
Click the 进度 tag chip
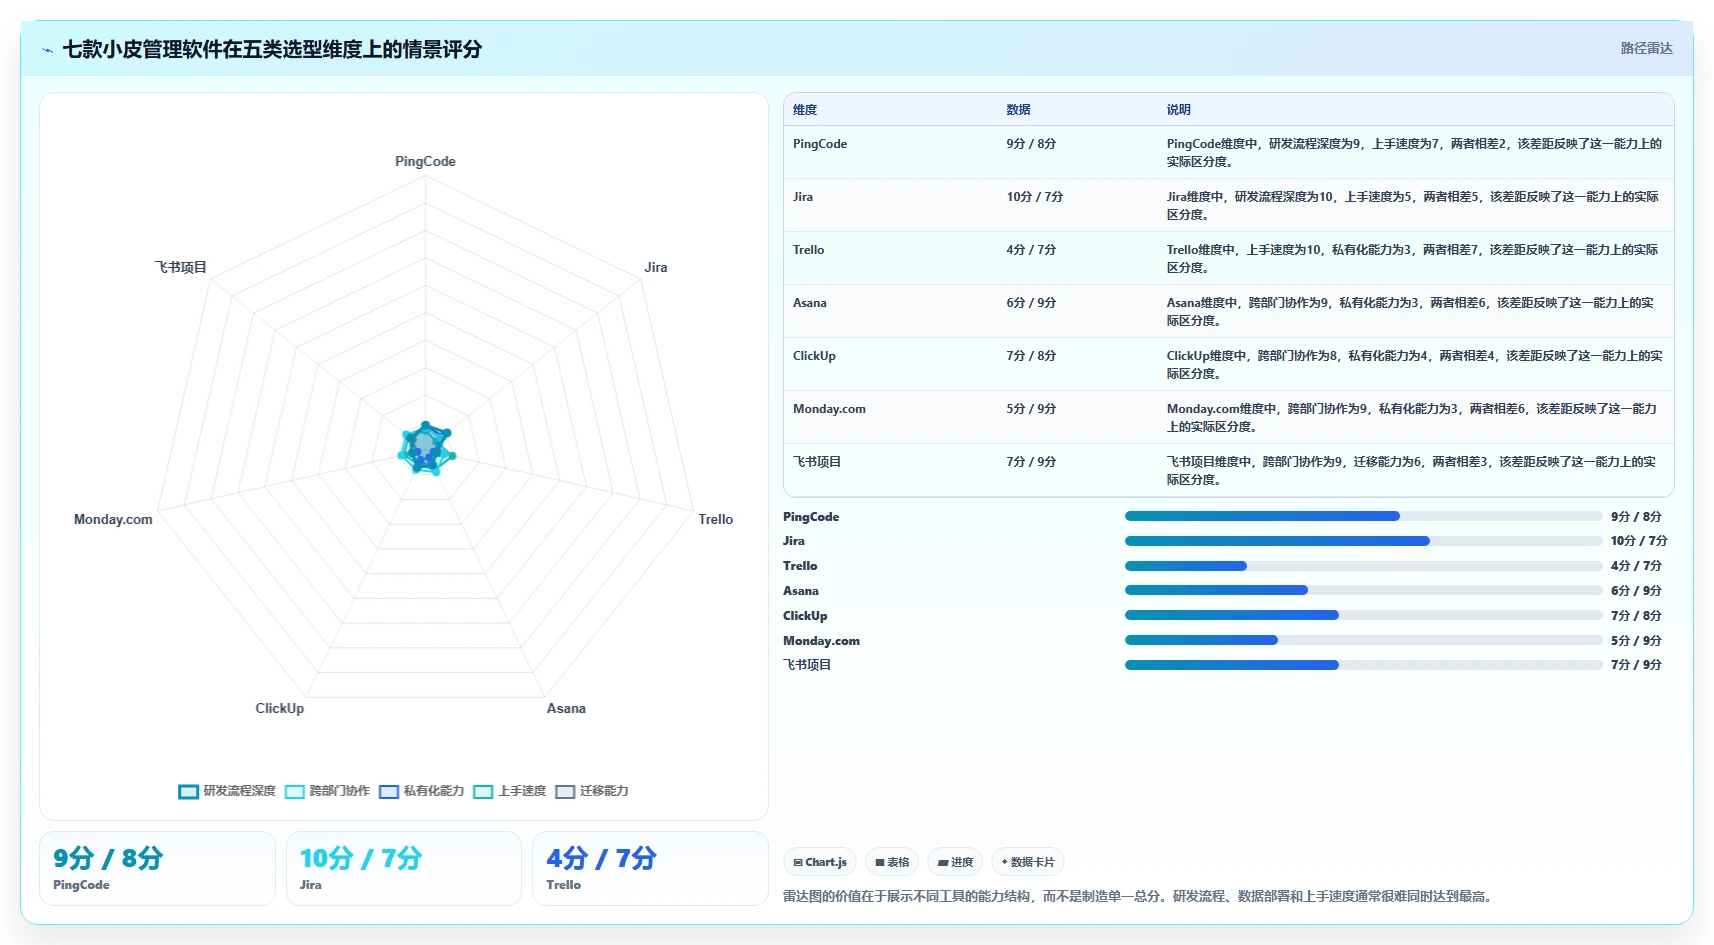pyautogui.click(x=955, y=862)
